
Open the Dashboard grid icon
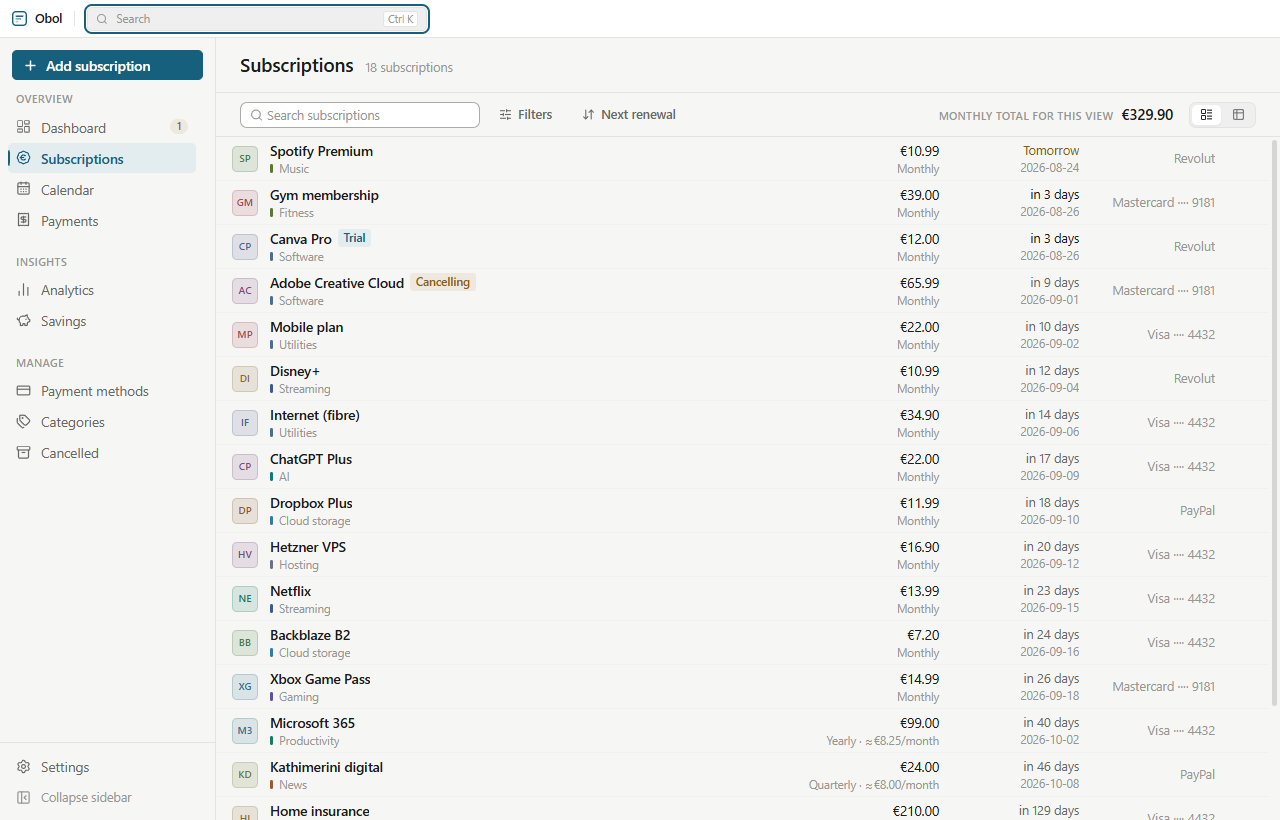point(24,127)
